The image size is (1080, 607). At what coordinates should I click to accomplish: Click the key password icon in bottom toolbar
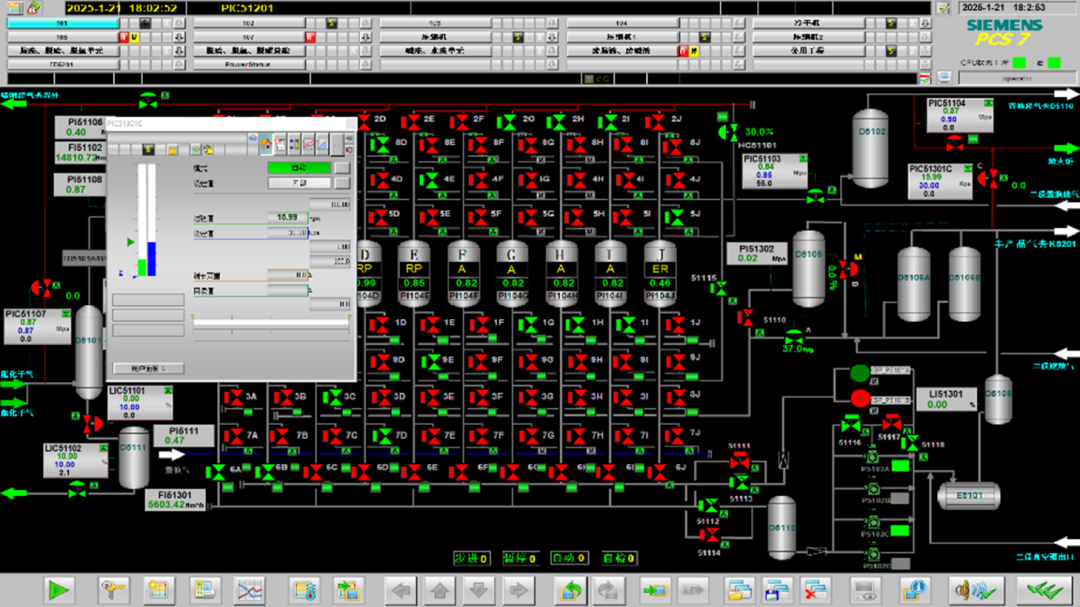pyautogui.click(x=111, y=590)
